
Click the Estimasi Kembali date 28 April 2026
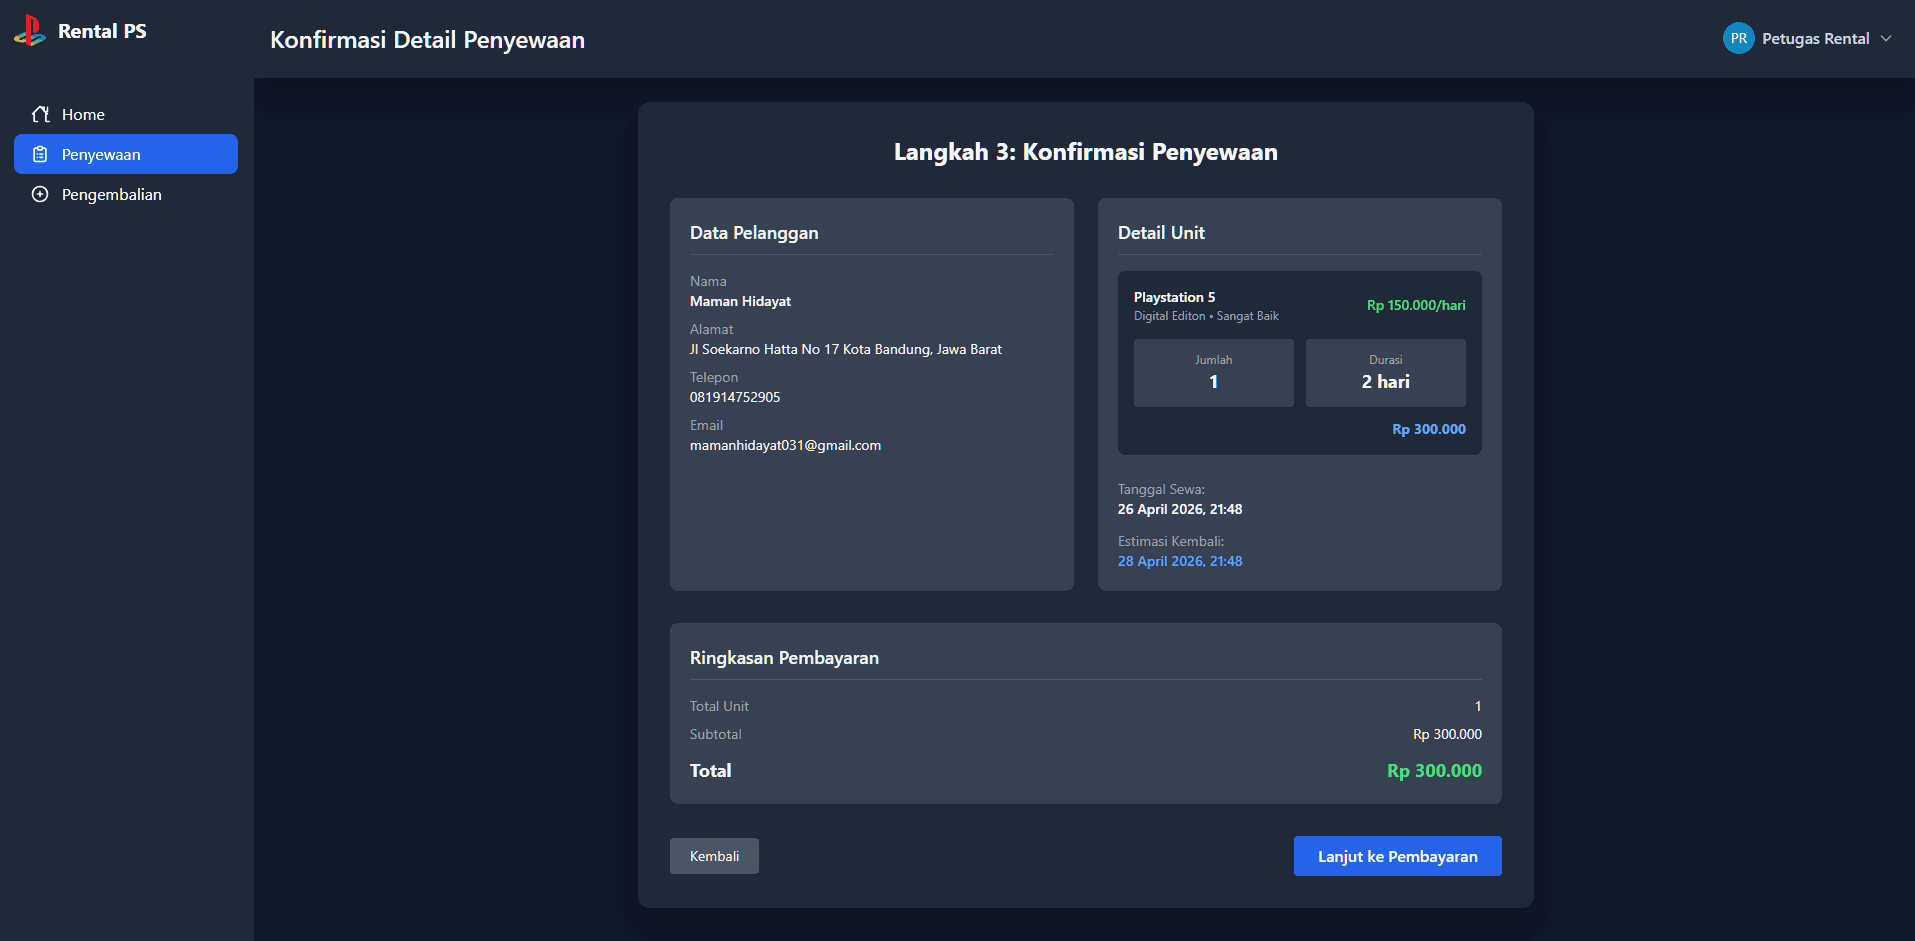[1180, 561]
